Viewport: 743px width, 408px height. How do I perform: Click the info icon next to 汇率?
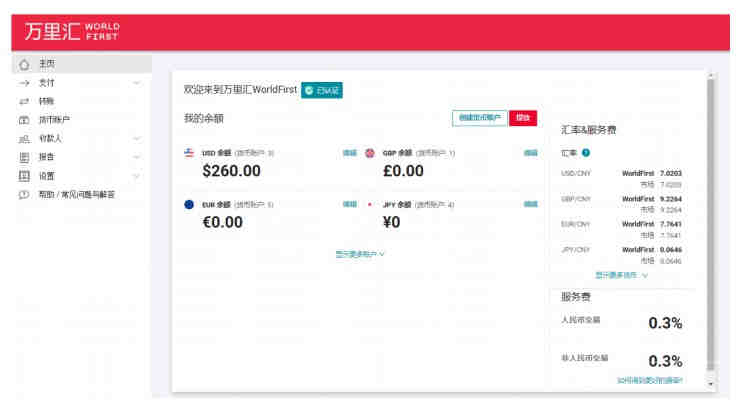(586, 153)
